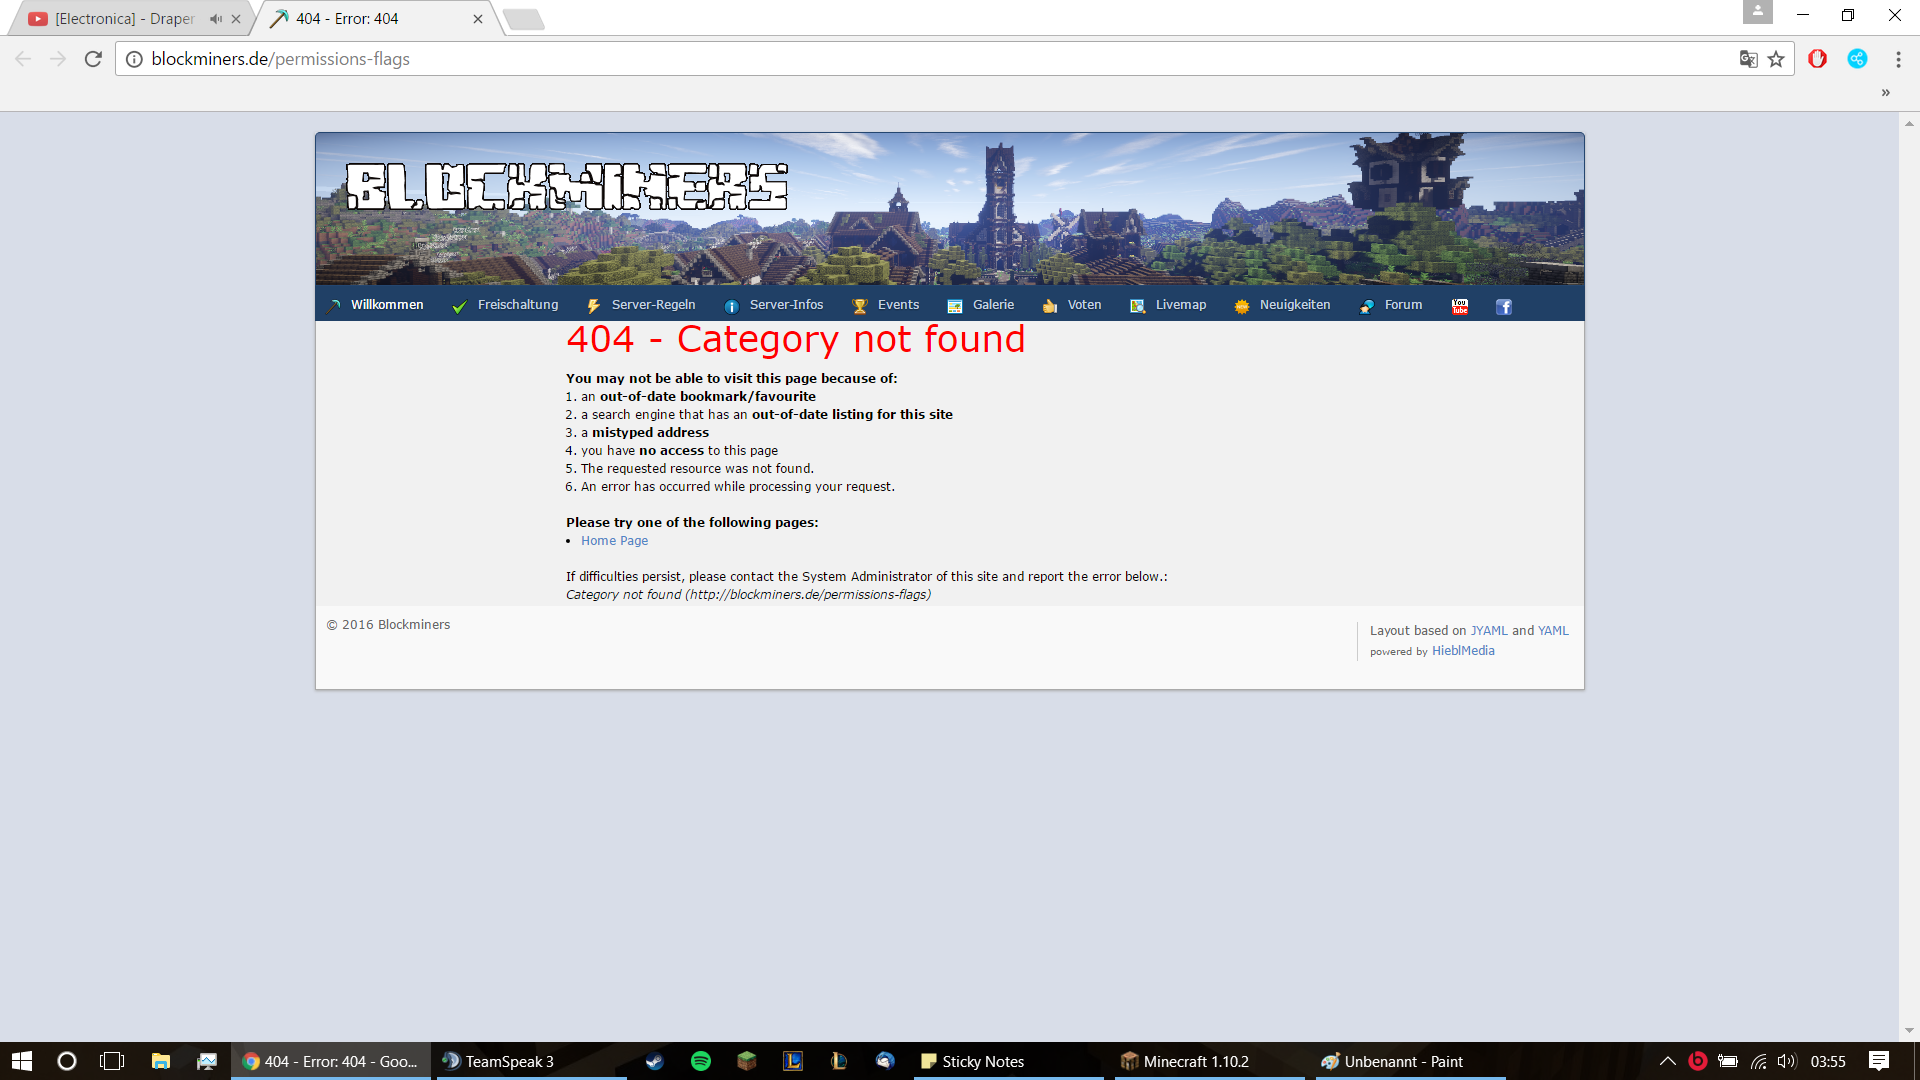Expand hidden bookmarks with double chevron
The width and height of the screenshot is (1920, 1080).
click(x=1885, y=92)
